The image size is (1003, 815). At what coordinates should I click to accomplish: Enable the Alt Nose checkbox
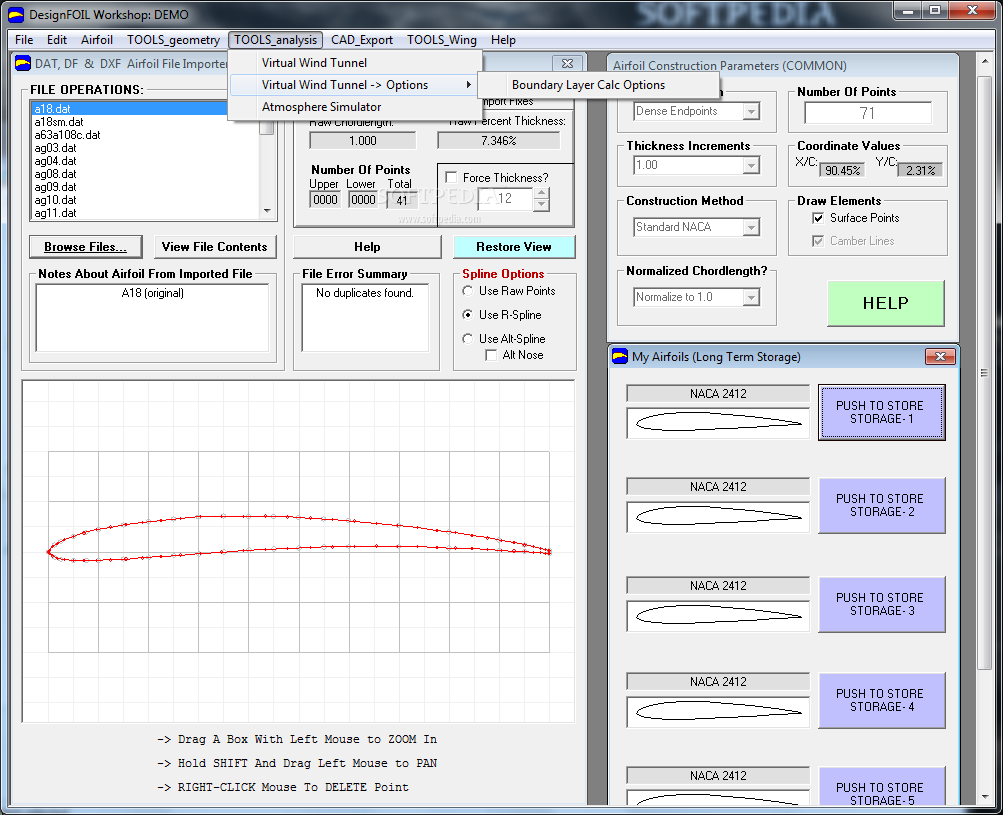[491, 355]
